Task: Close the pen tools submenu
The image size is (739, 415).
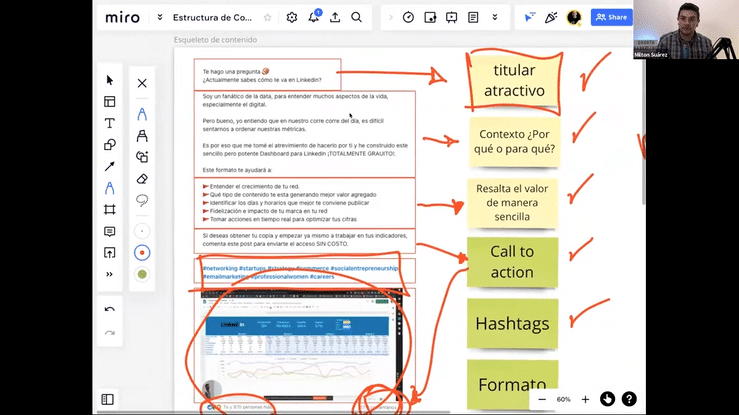Action: click(142, 84)
